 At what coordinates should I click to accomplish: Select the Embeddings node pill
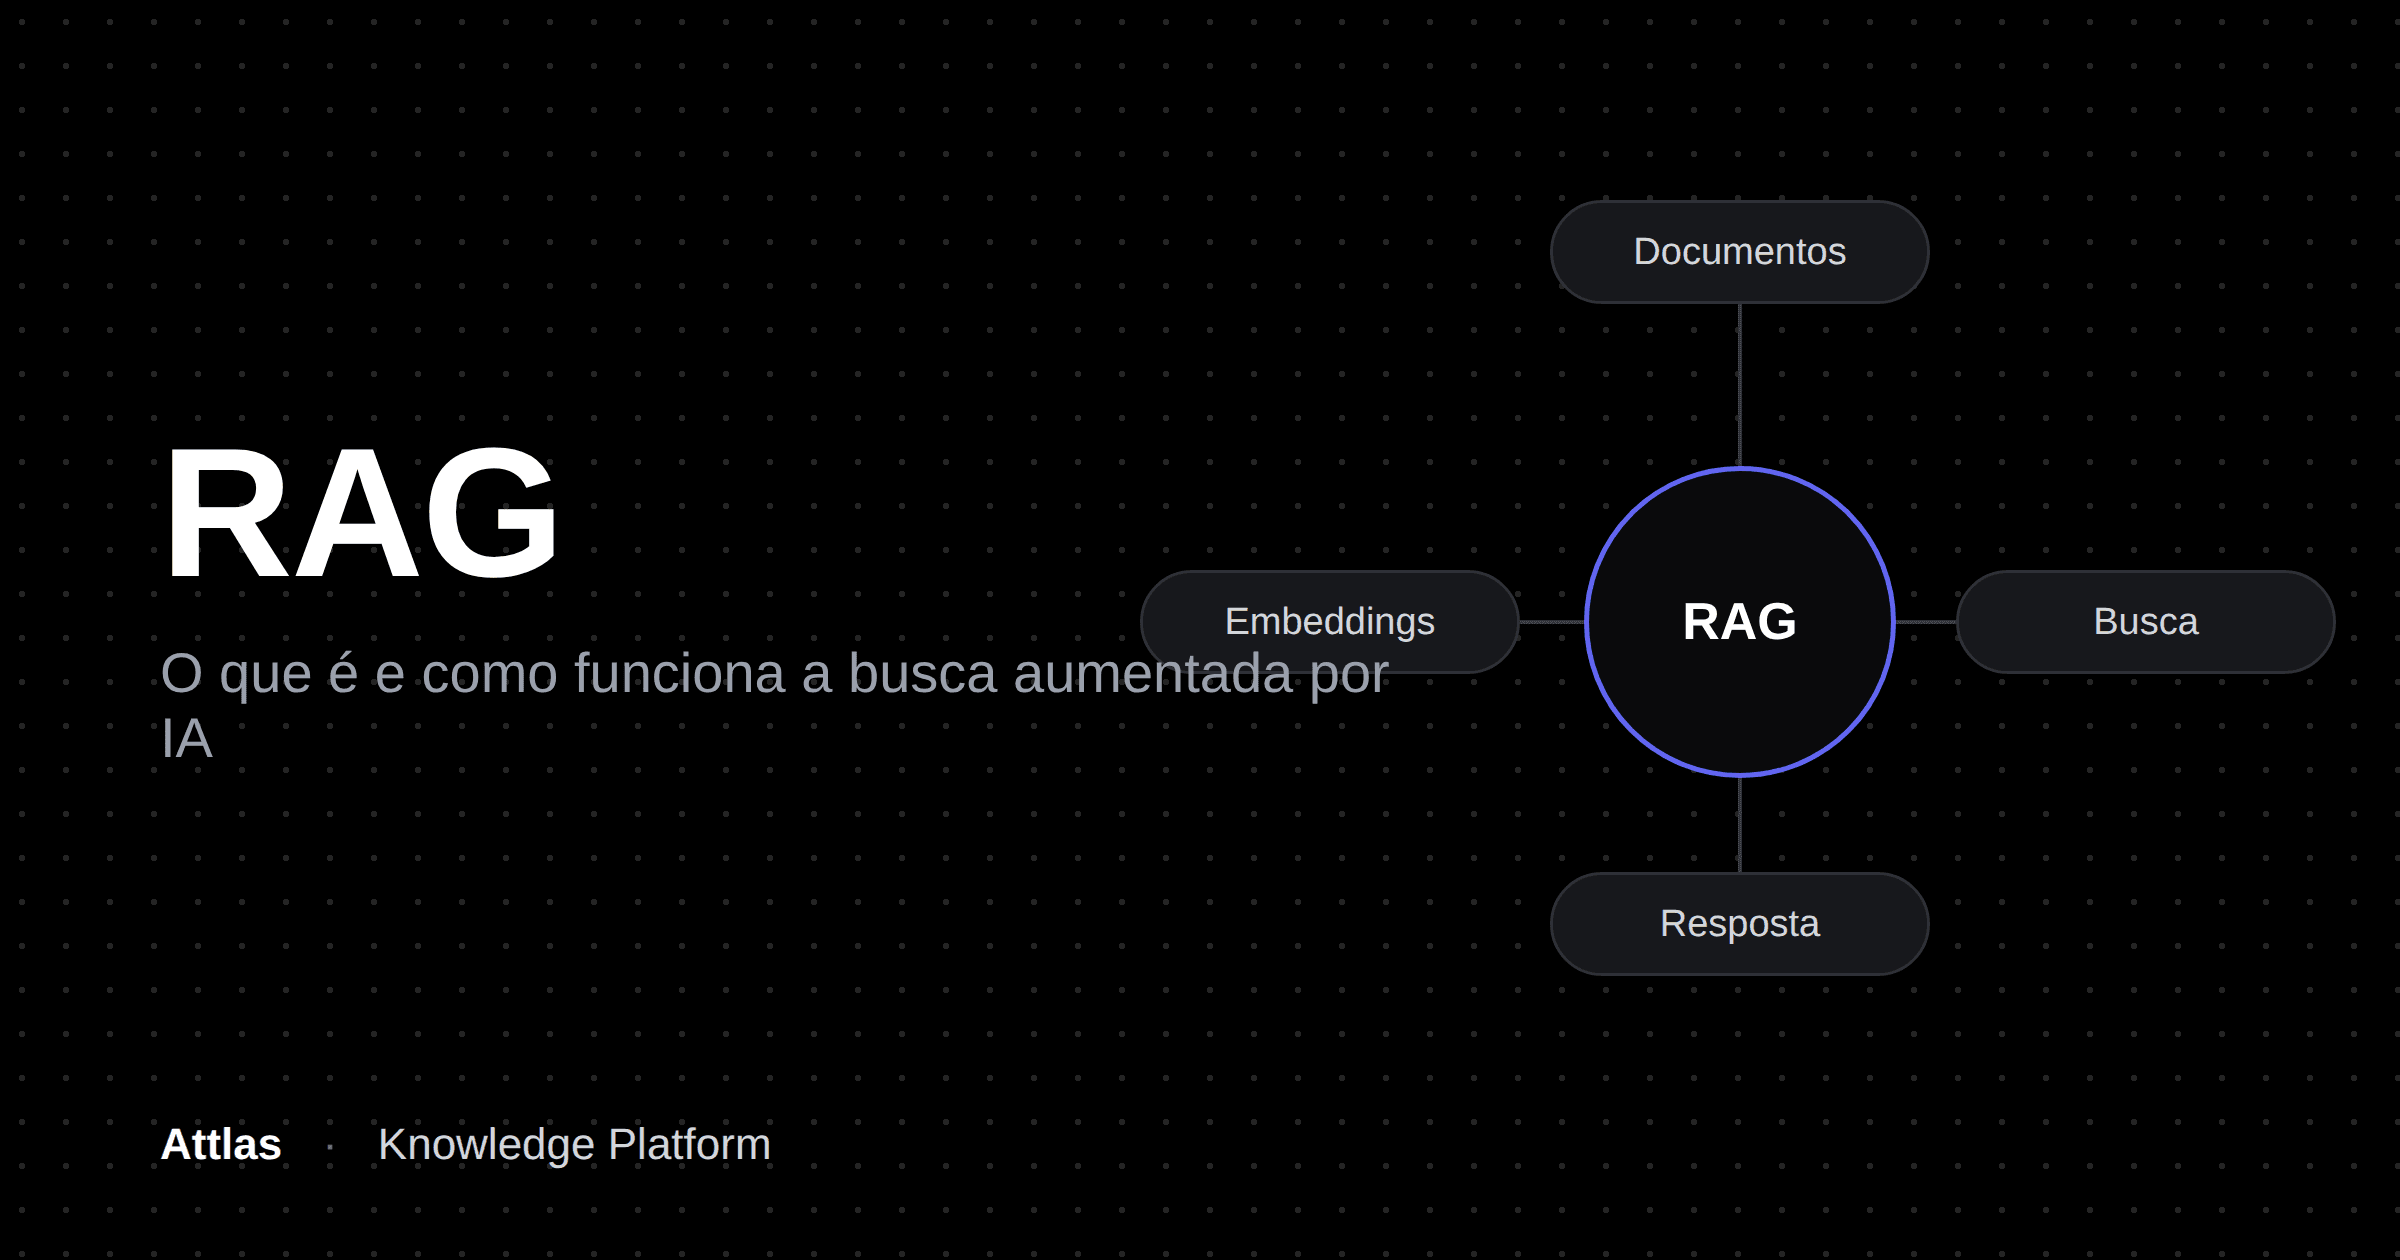coord(1330,622)
